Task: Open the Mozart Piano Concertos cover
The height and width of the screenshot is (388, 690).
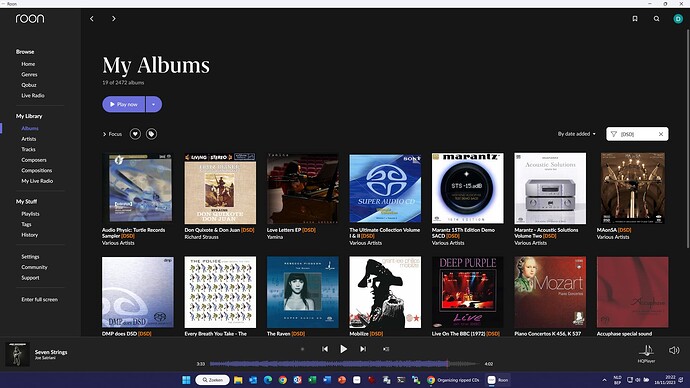Action: pos(550,293)
